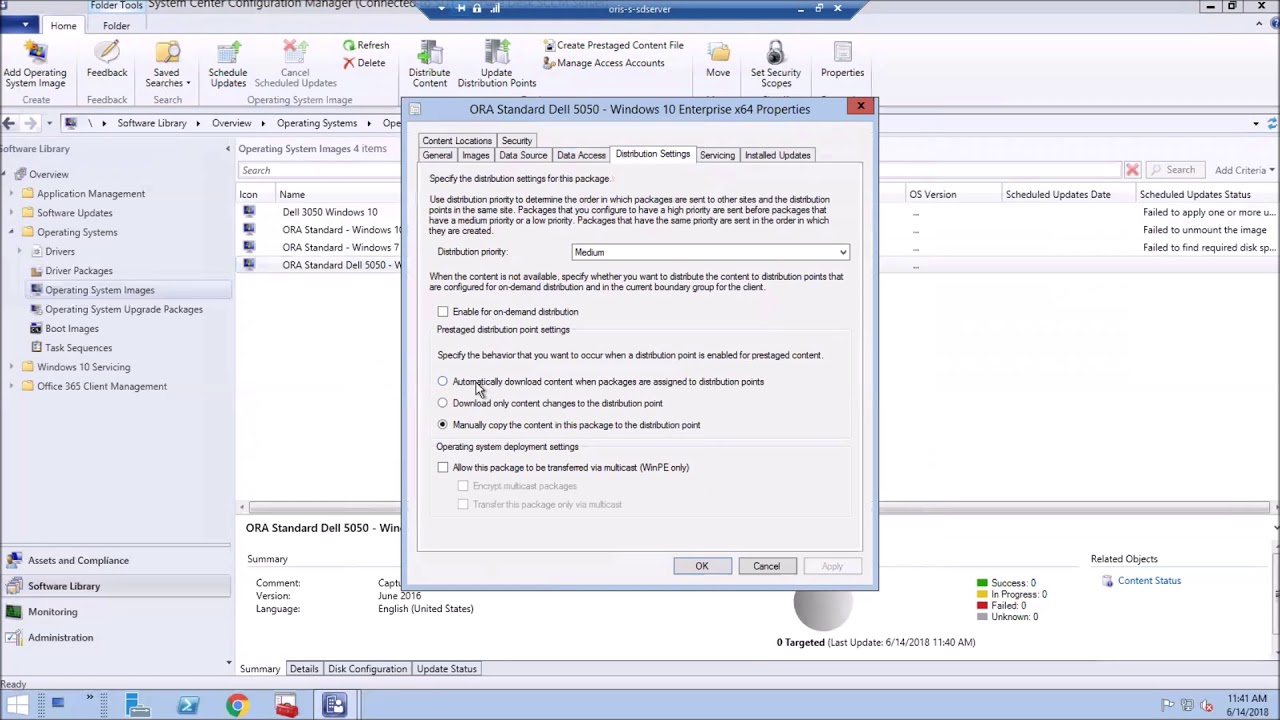Click Cancel in properties dialog

(766, 566)
